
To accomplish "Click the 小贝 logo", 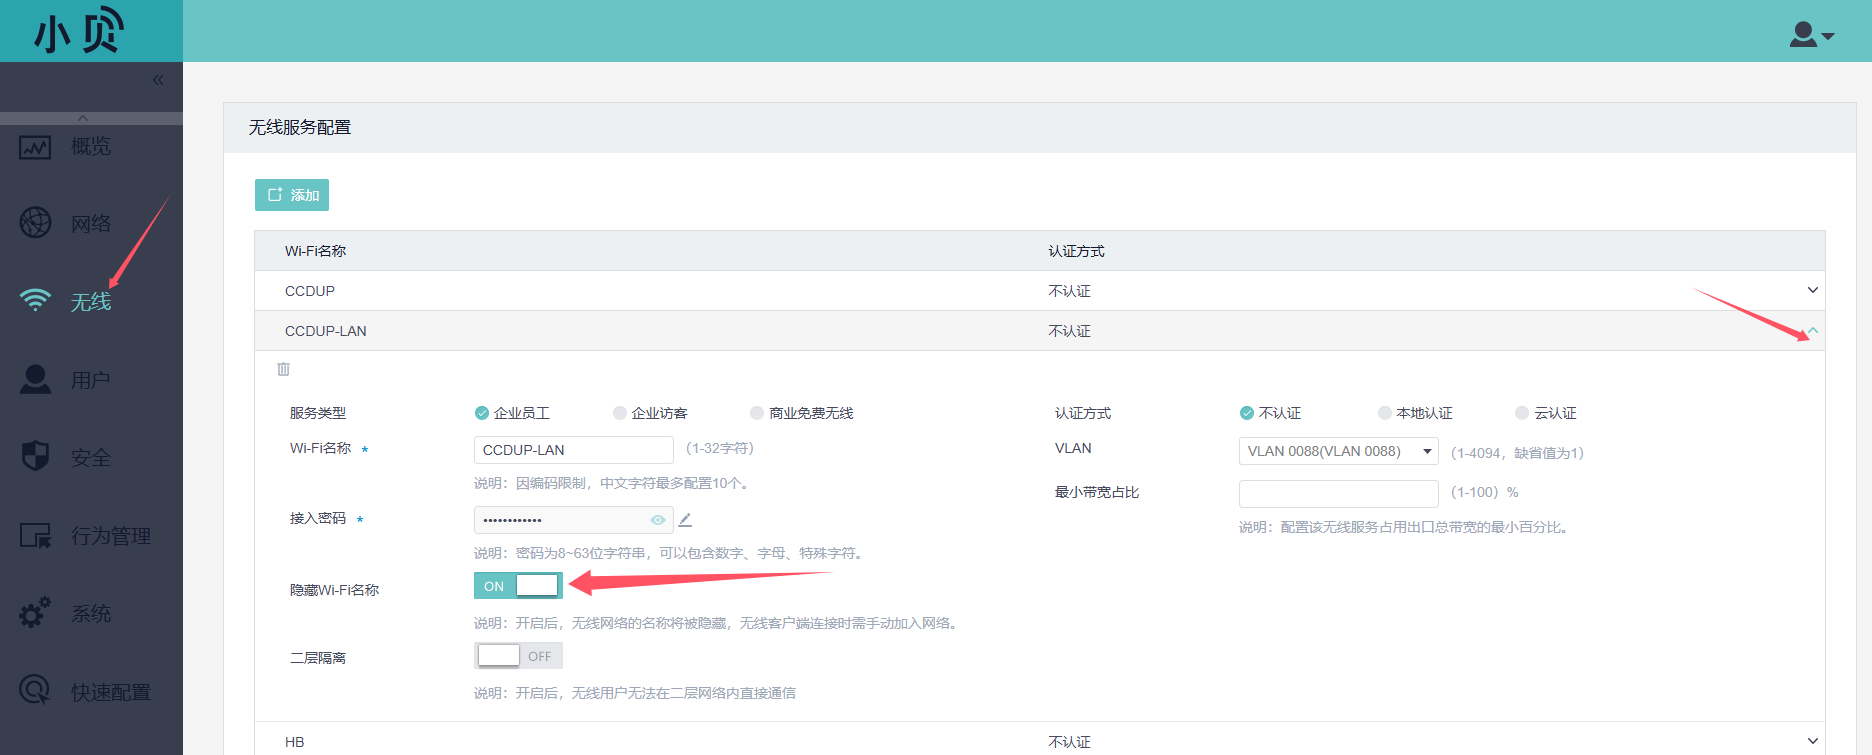I will click(80, 32).
